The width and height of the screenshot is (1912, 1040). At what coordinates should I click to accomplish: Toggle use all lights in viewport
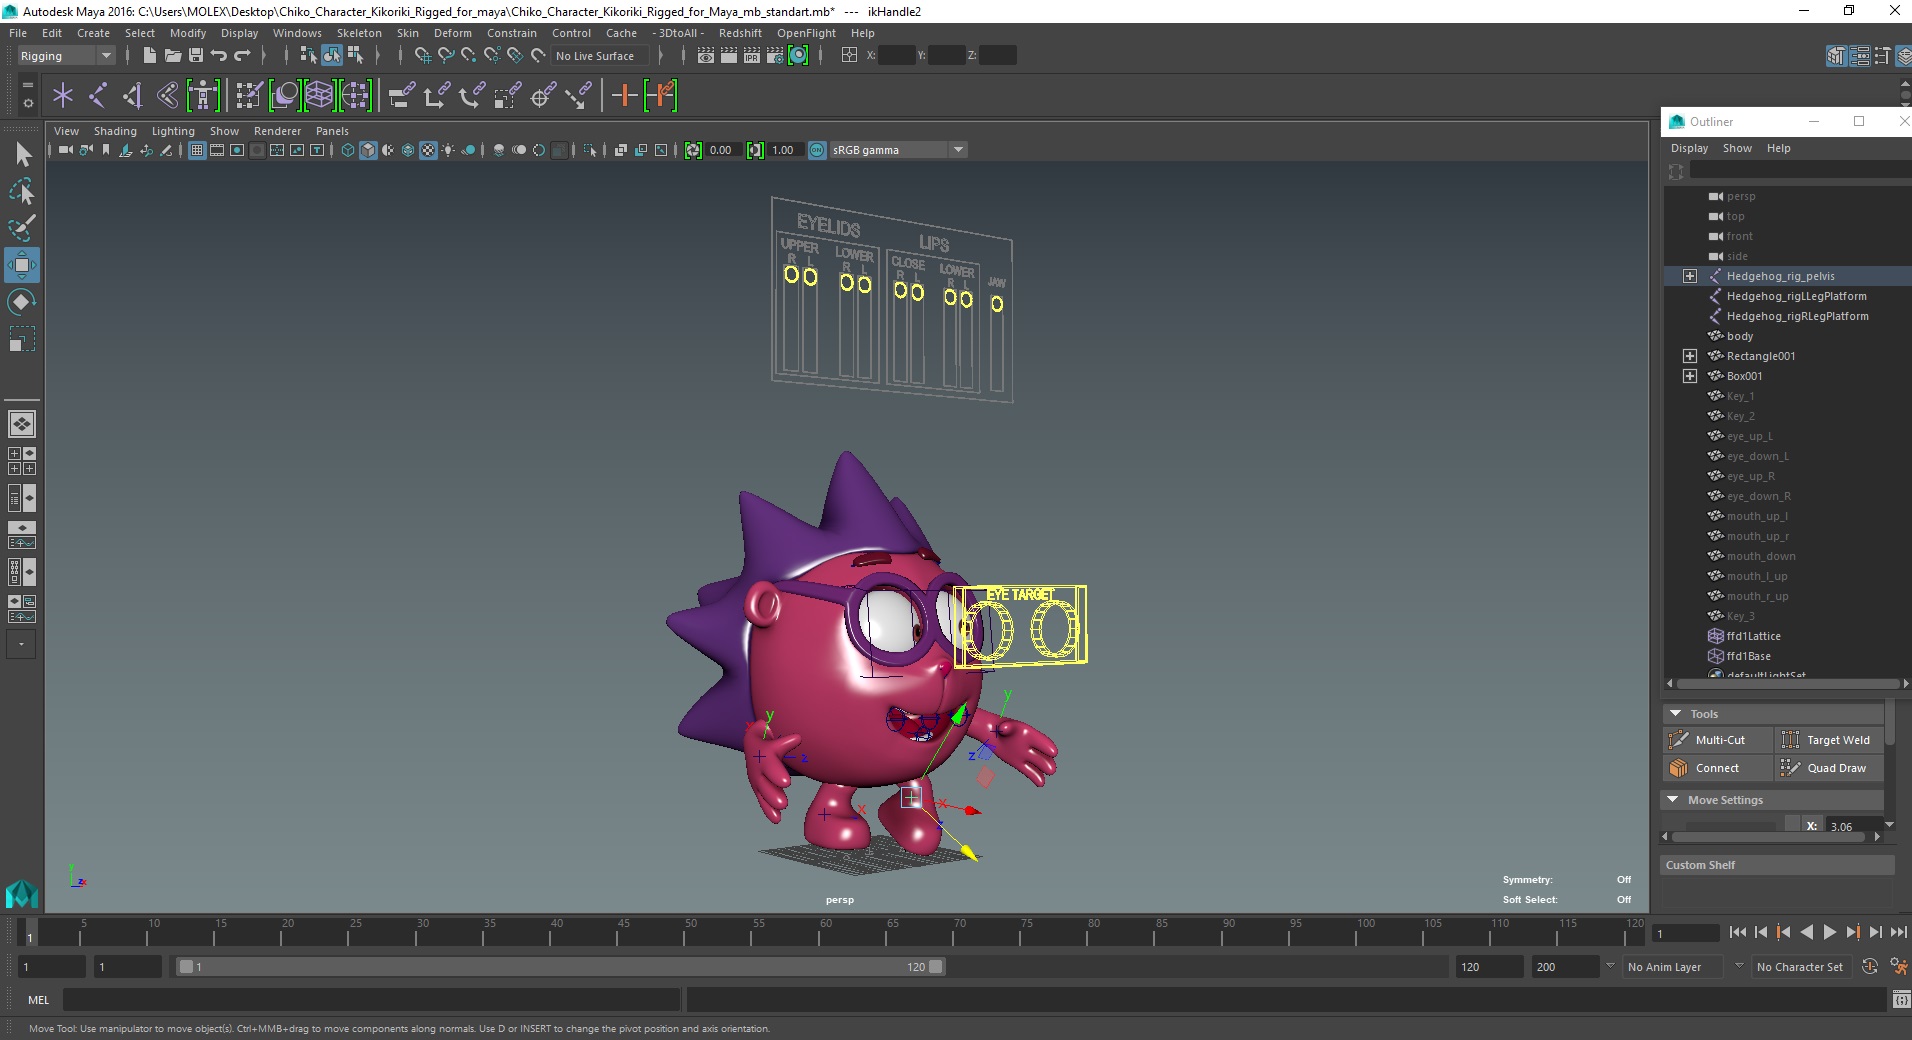click(x=448, y=151)
